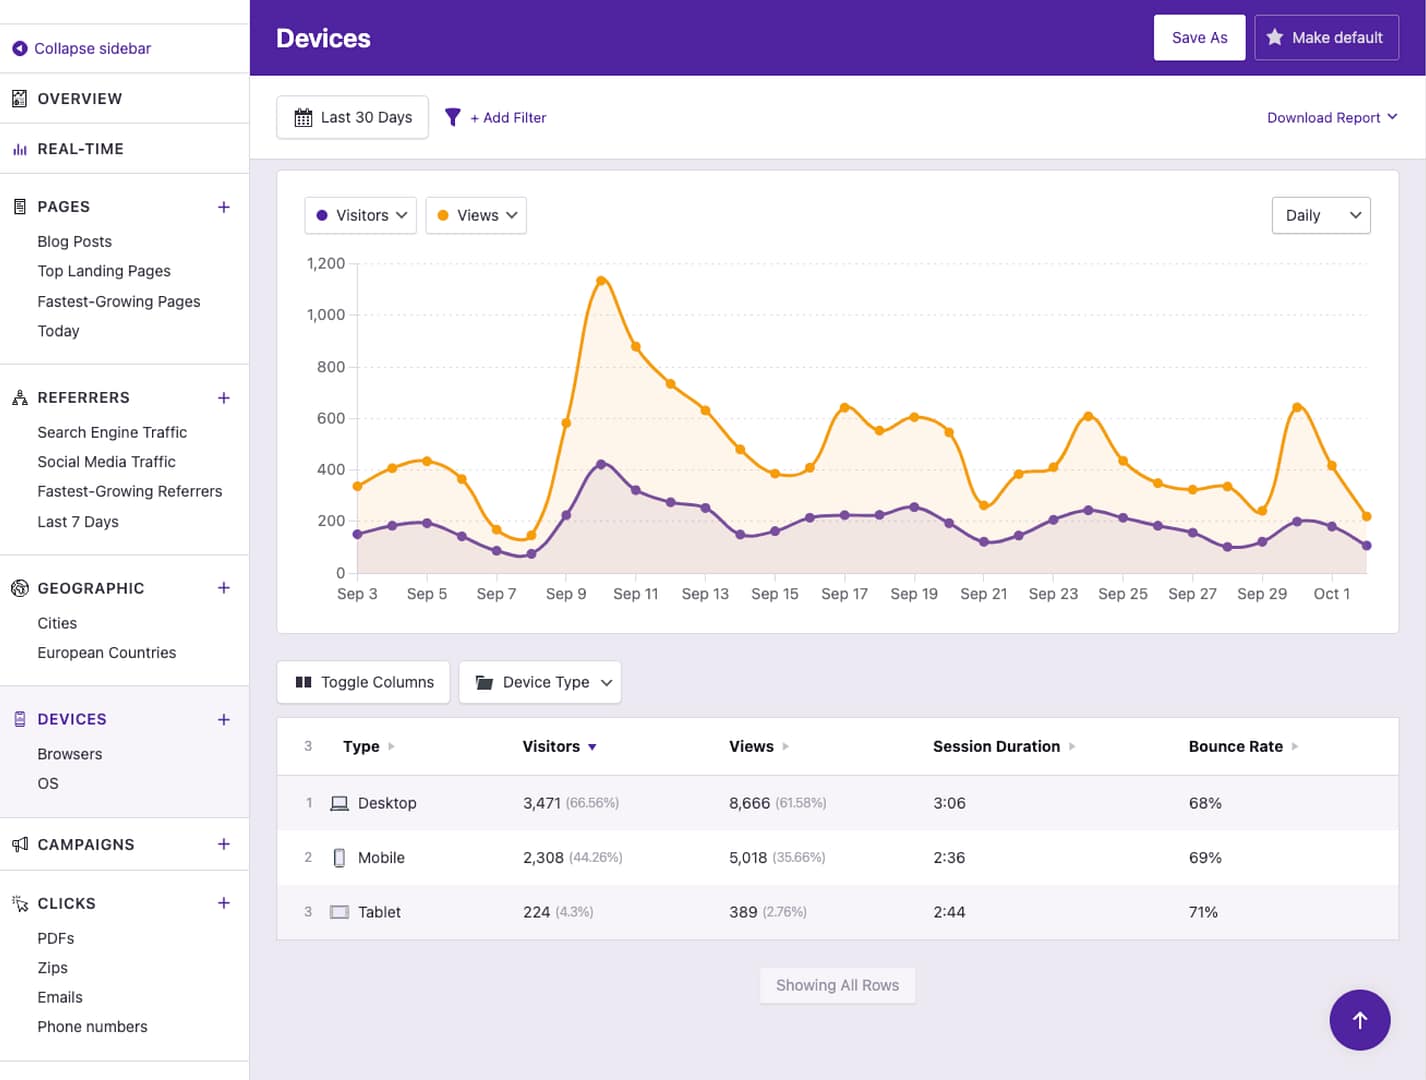Click the Pages document icon
The image size is (1426, 1080).
click(x=17, y=206)
